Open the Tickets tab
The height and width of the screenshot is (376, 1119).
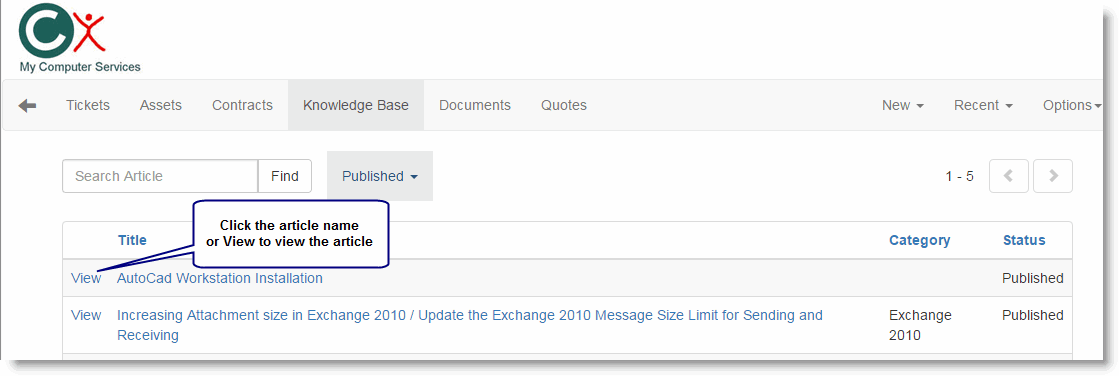[x=88, y=106]
